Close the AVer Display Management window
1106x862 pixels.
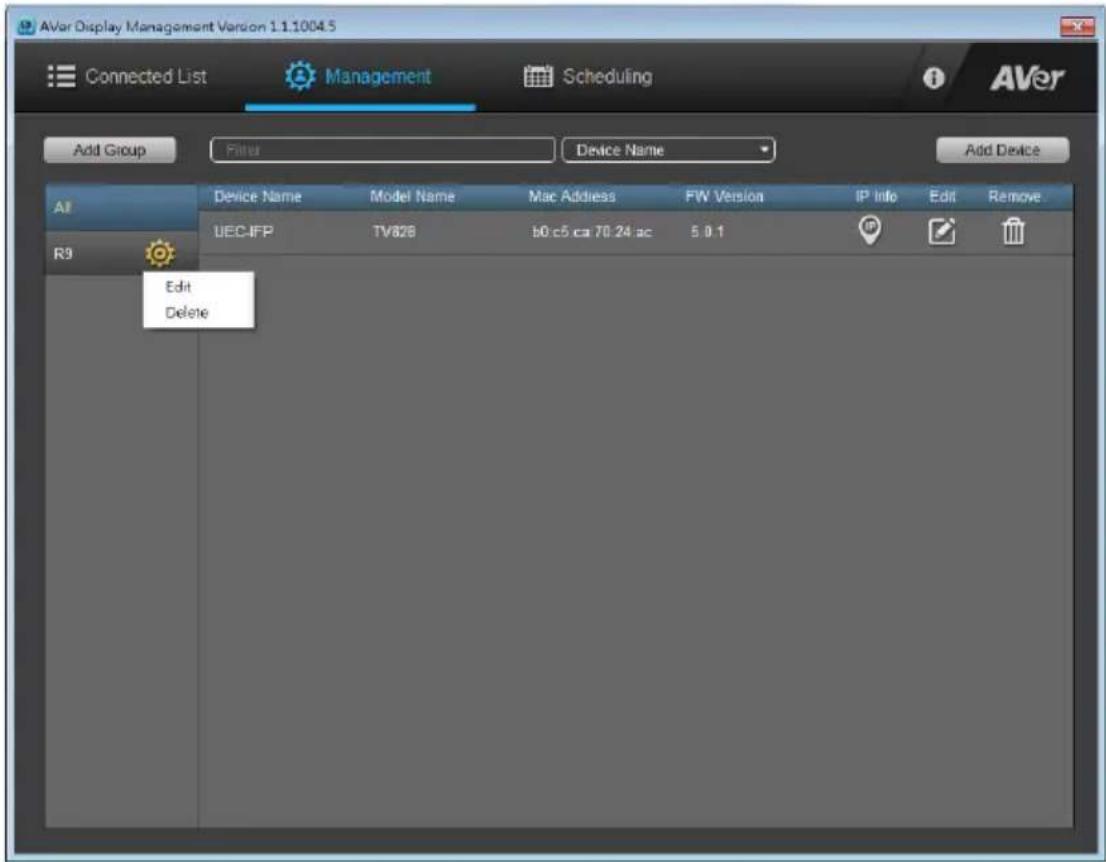(x=1077, y=26)
